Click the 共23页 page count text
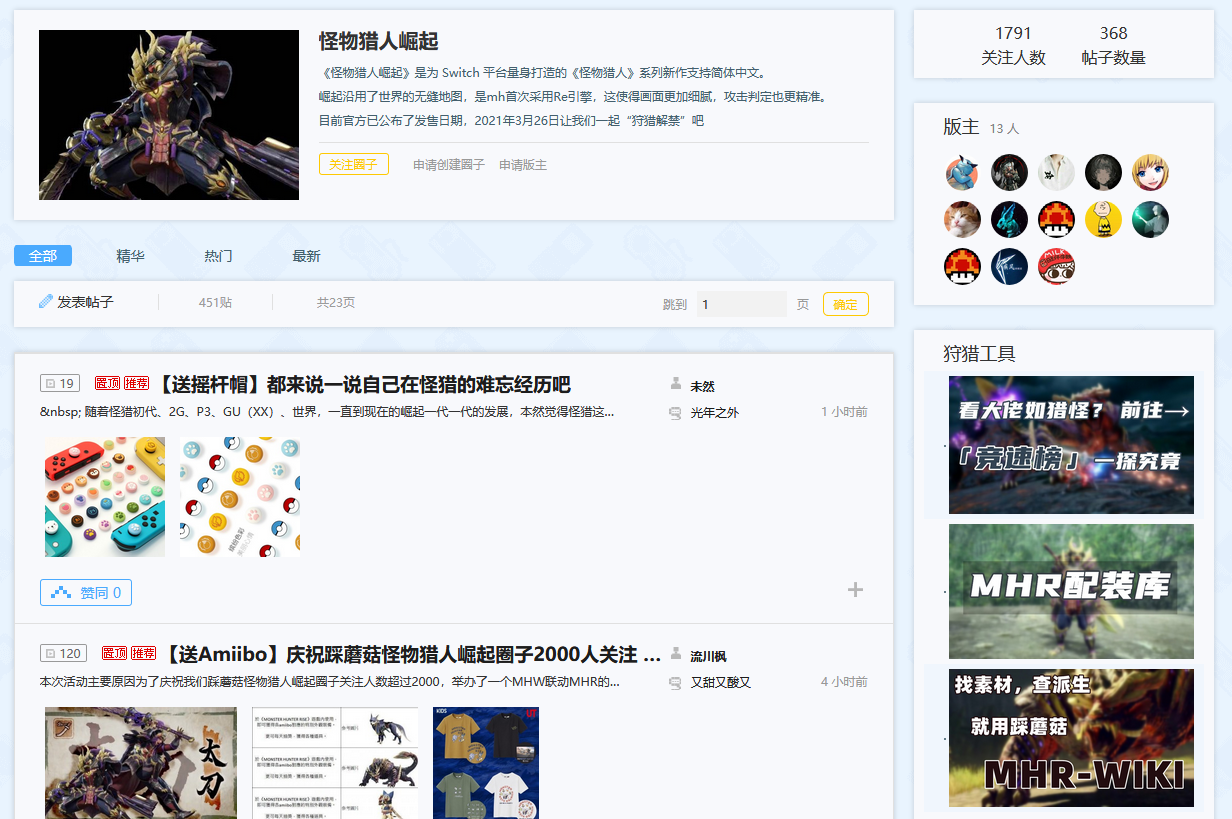 tap(336, 302)
